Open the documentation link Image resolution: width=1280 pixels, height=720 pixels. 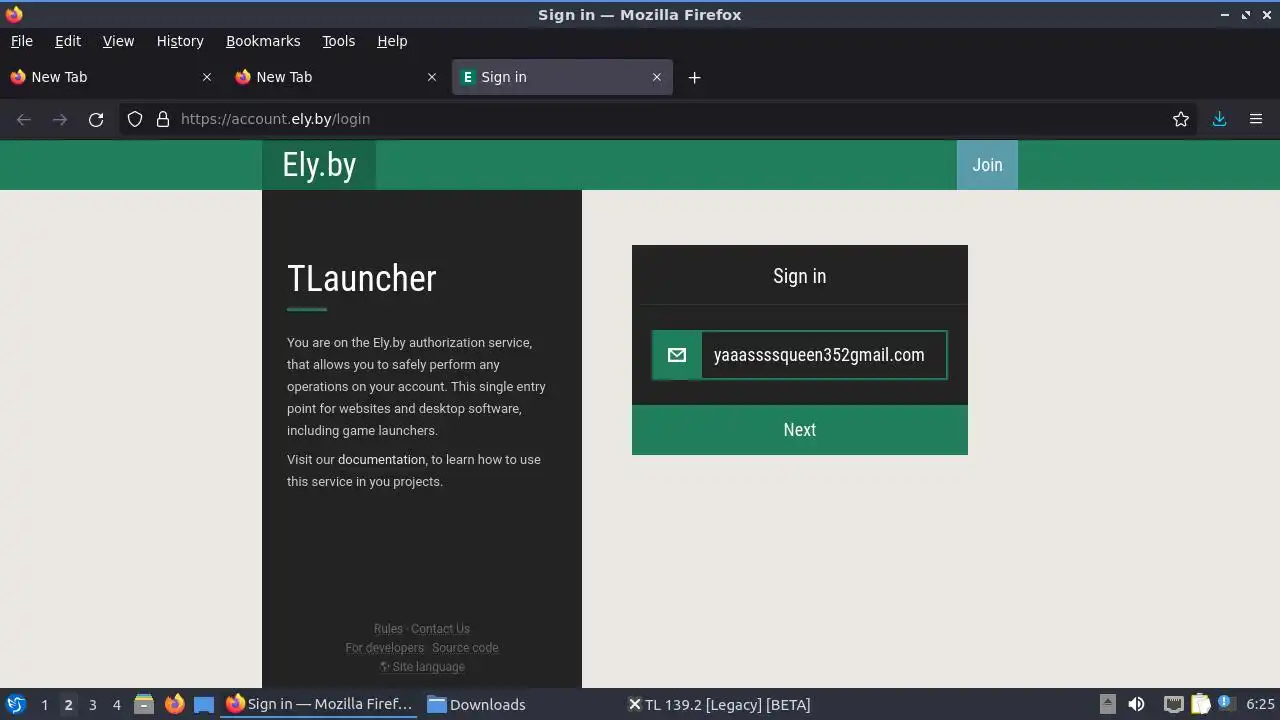[381, 460]
